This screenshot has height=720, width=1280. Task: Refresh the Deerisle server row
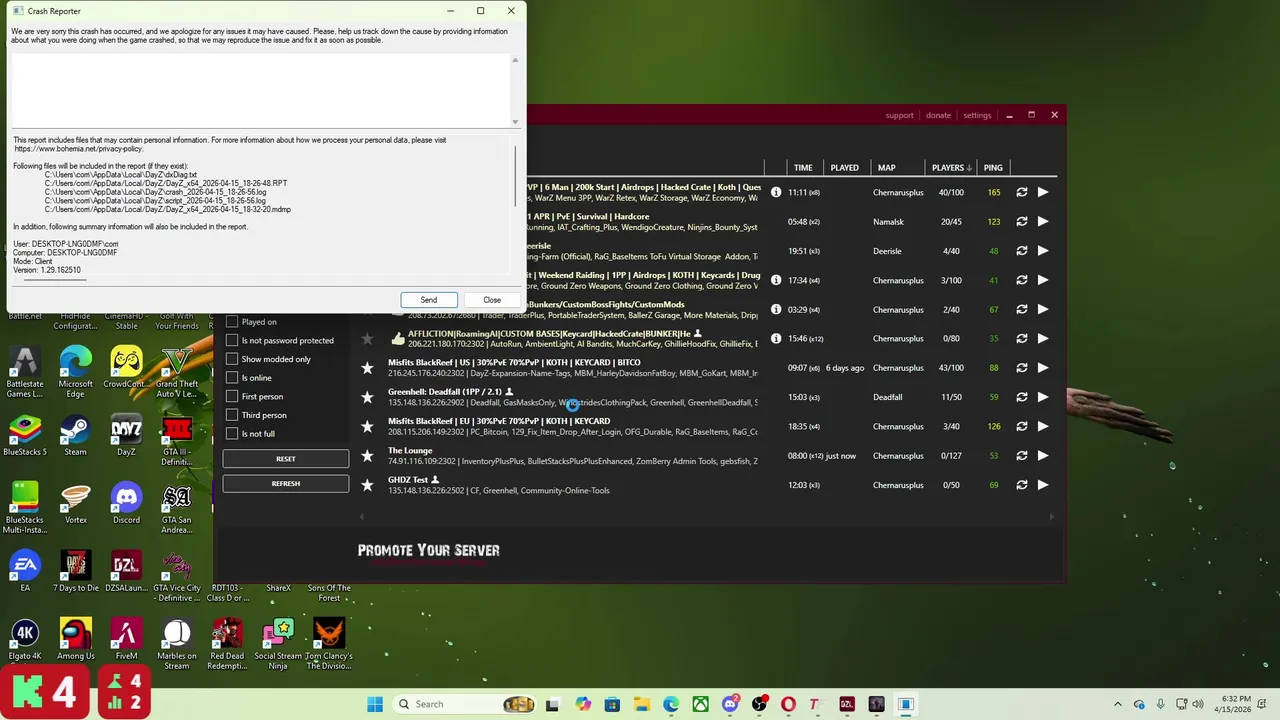pyautogui.click(x=1021, y=251)
